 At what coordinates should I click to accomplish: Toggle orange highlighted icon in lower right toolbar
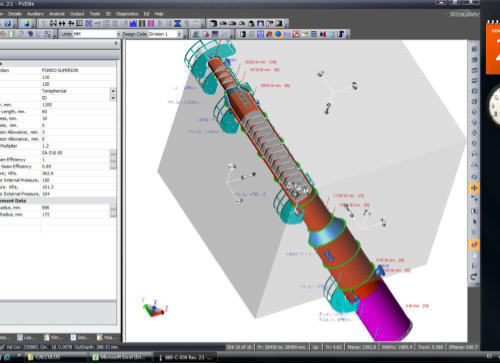coord(474,245)
